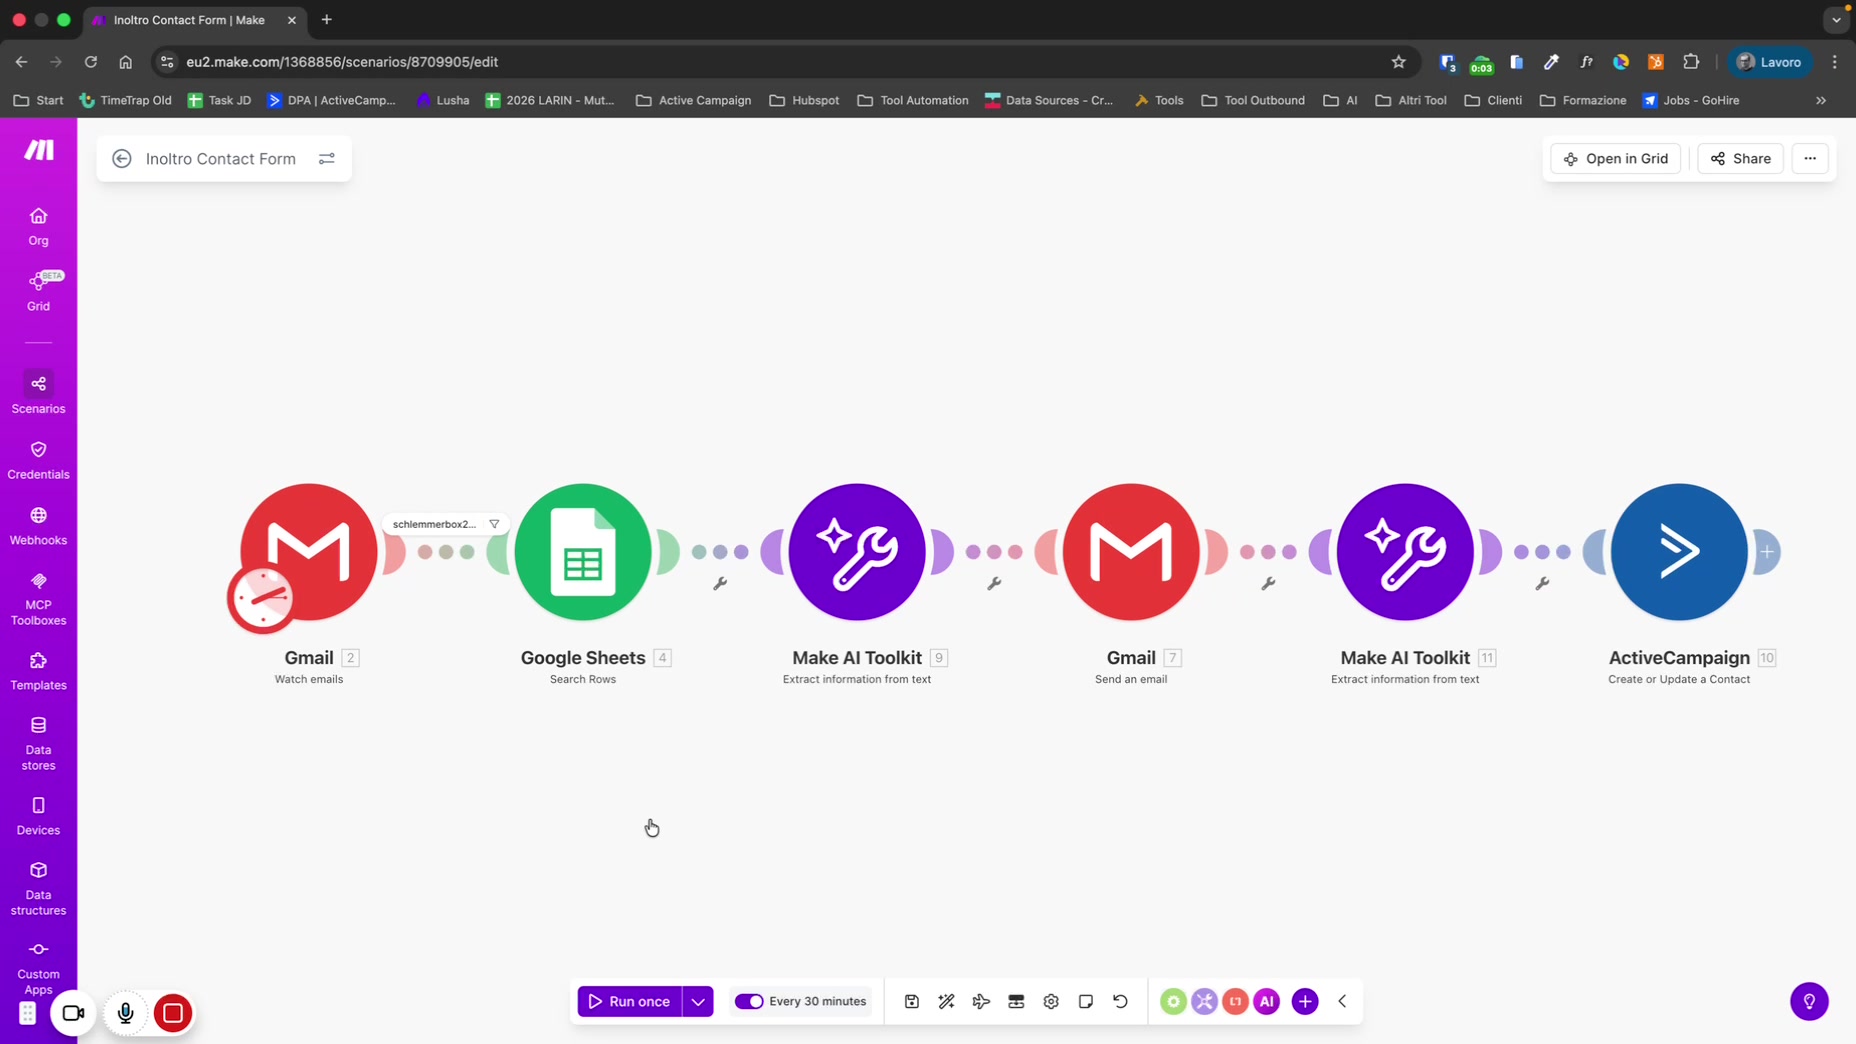Open the schlemmerbox filter between Gmail and Sheets
The image size is (1856, 1044).
(x=445, y=524)
